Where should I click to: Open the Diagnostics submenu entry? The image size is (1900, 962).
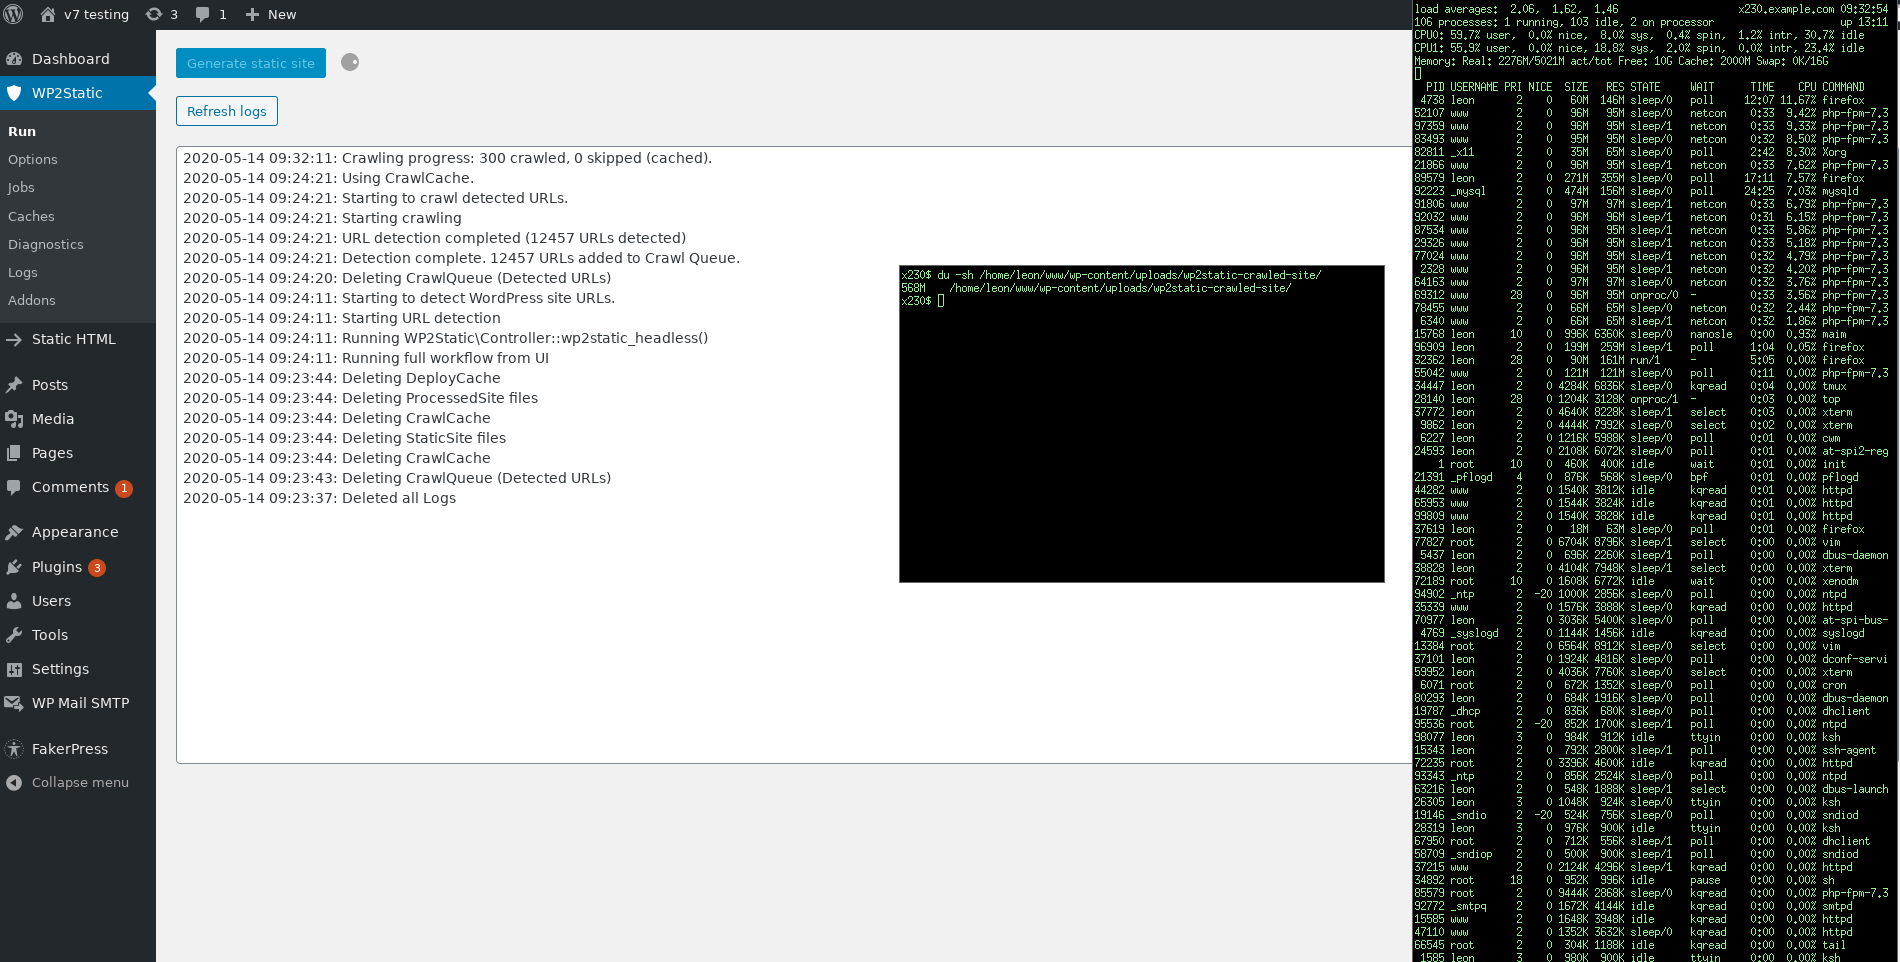pos(45,244)
